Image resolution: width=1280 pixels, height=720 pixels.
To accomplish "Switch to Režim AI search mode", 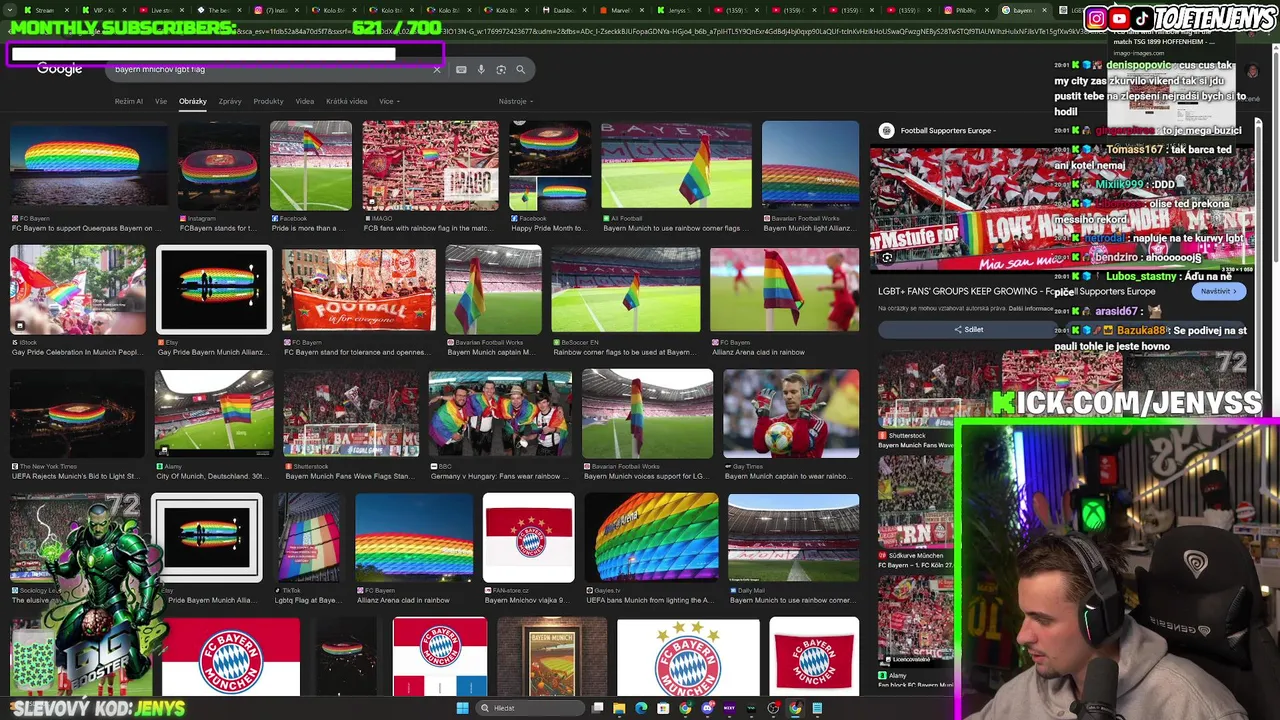I will coord(129,101).
